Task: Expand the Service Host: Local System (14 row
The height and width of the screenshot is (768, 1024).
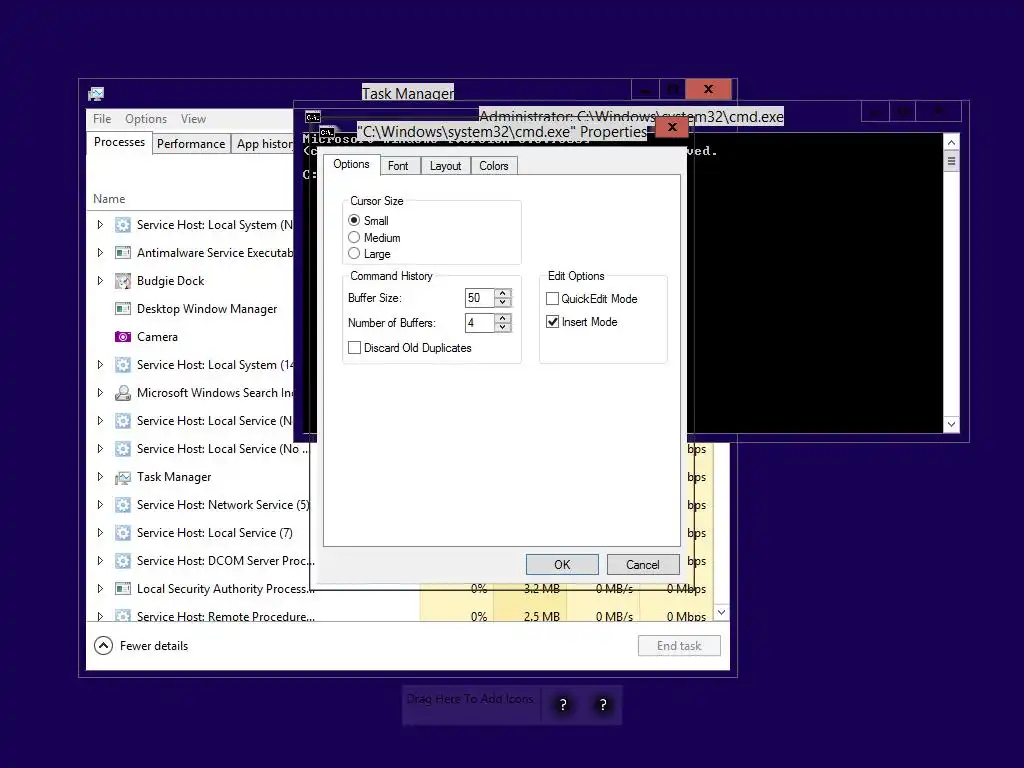Action: pyautogui.click(x=100, y=365)
